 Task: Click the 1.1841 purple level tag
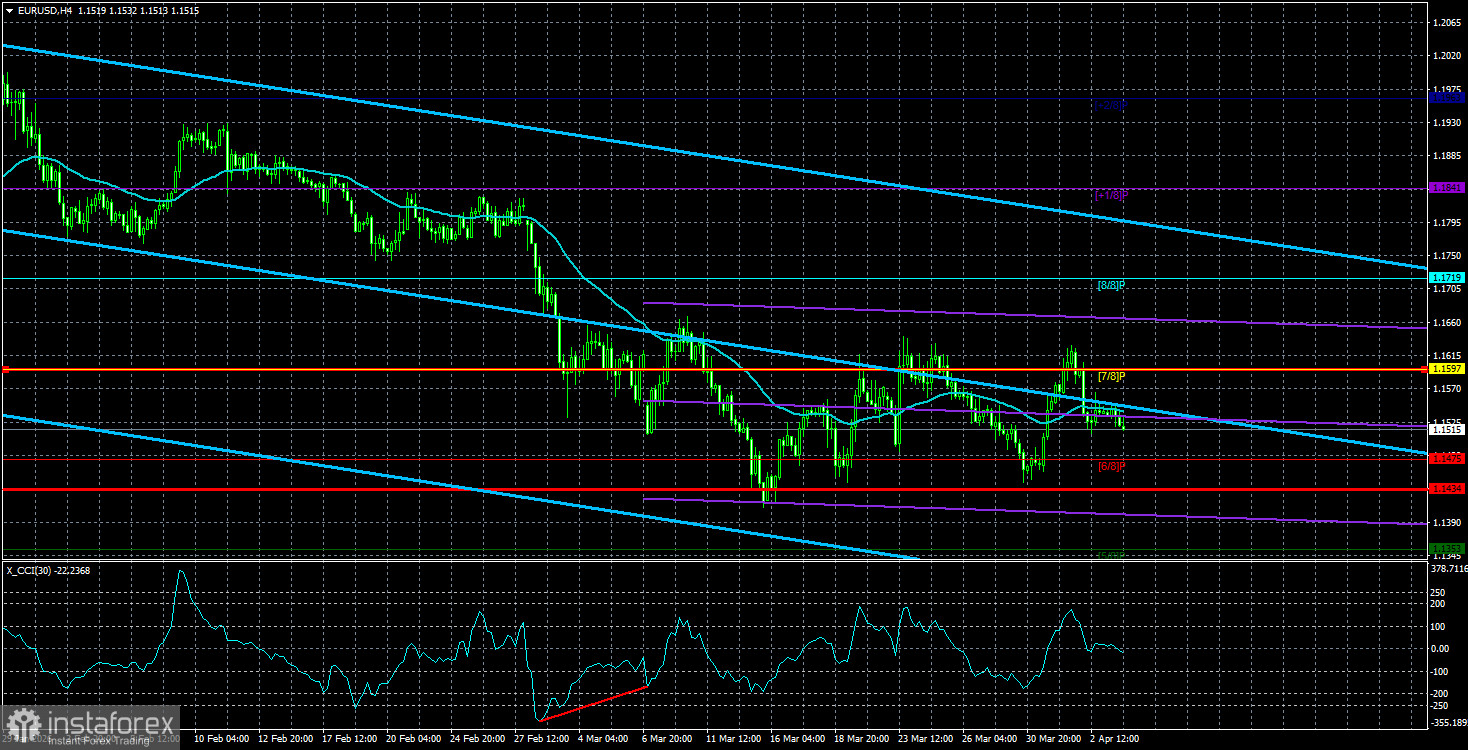[x=1447, y=187]
